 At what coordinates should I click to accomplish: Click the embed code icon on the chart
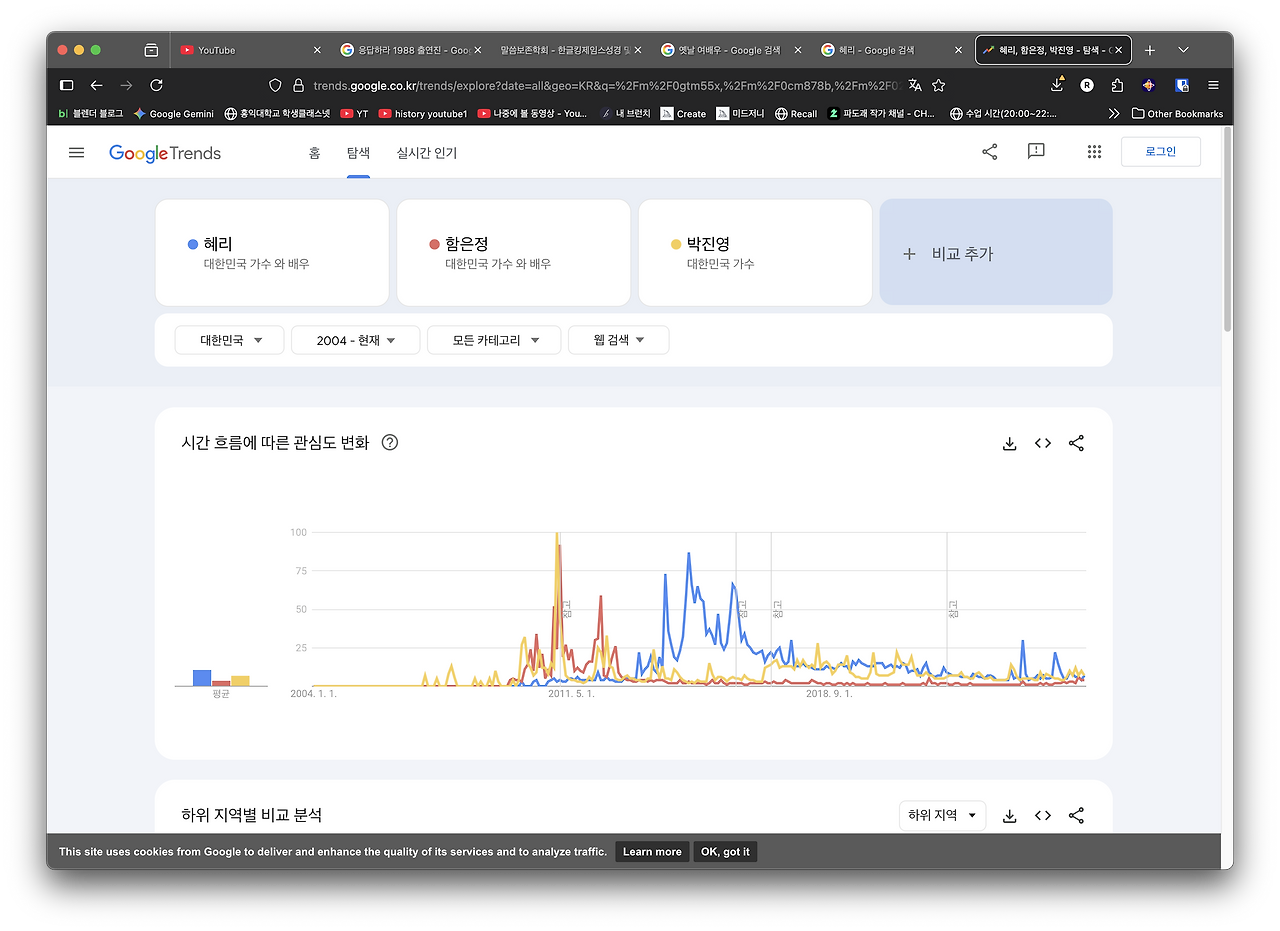pyautogui.click(x=1042, y=443)
